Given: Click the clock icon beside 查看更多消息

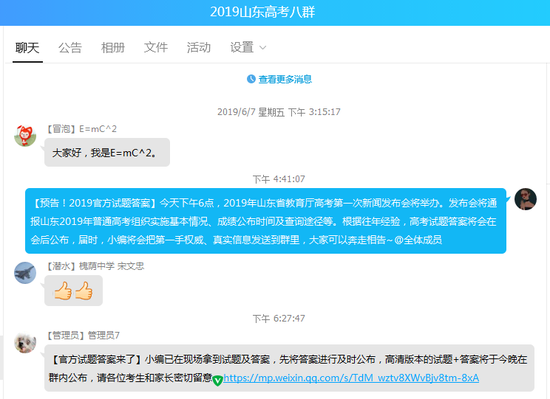Looking at the screenshot, I should click(251, 79).
